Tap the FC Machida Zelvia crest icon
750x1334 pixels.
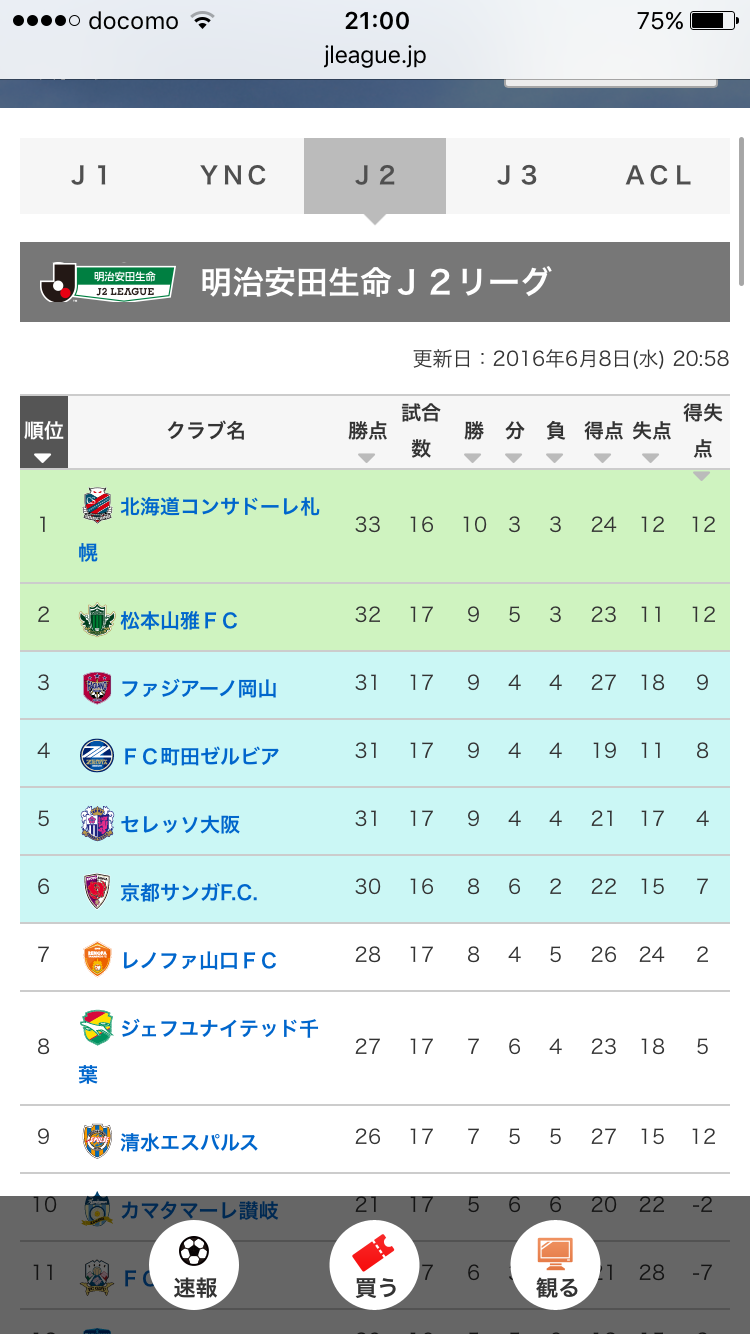point(97,756)
